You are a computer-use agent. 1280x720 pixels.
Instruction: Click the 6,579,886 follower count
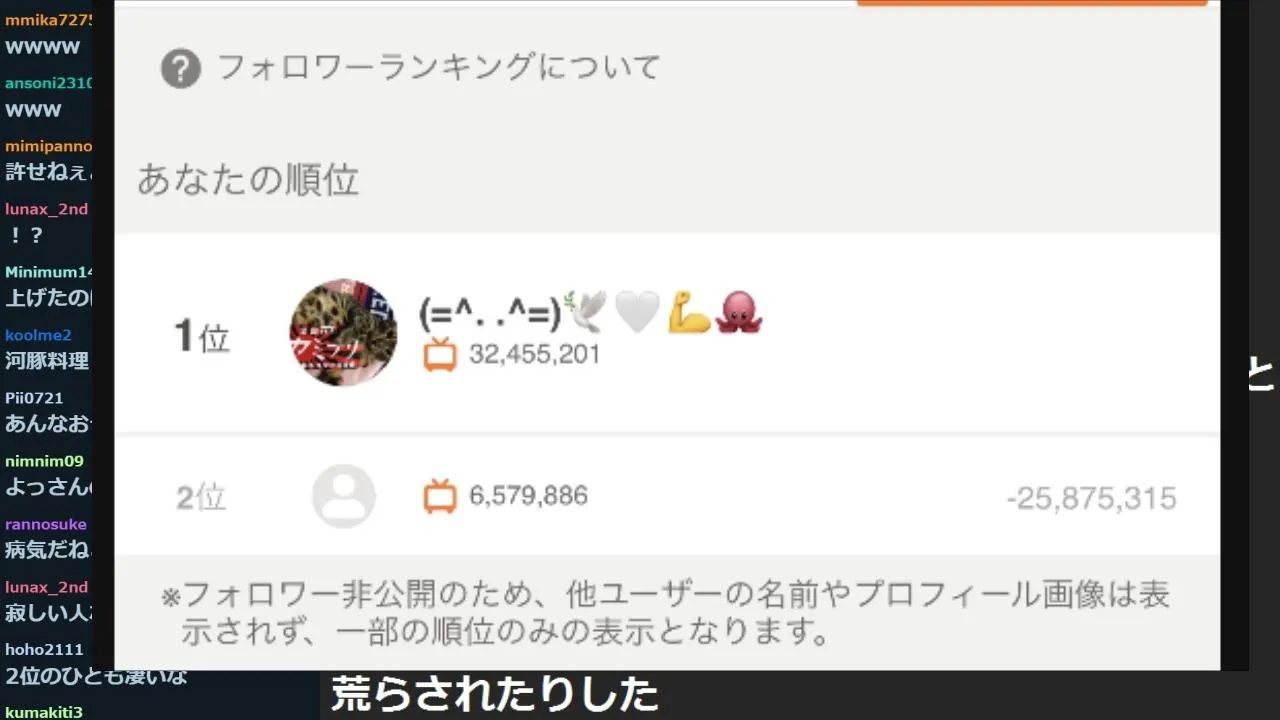[x=528, y=496]
